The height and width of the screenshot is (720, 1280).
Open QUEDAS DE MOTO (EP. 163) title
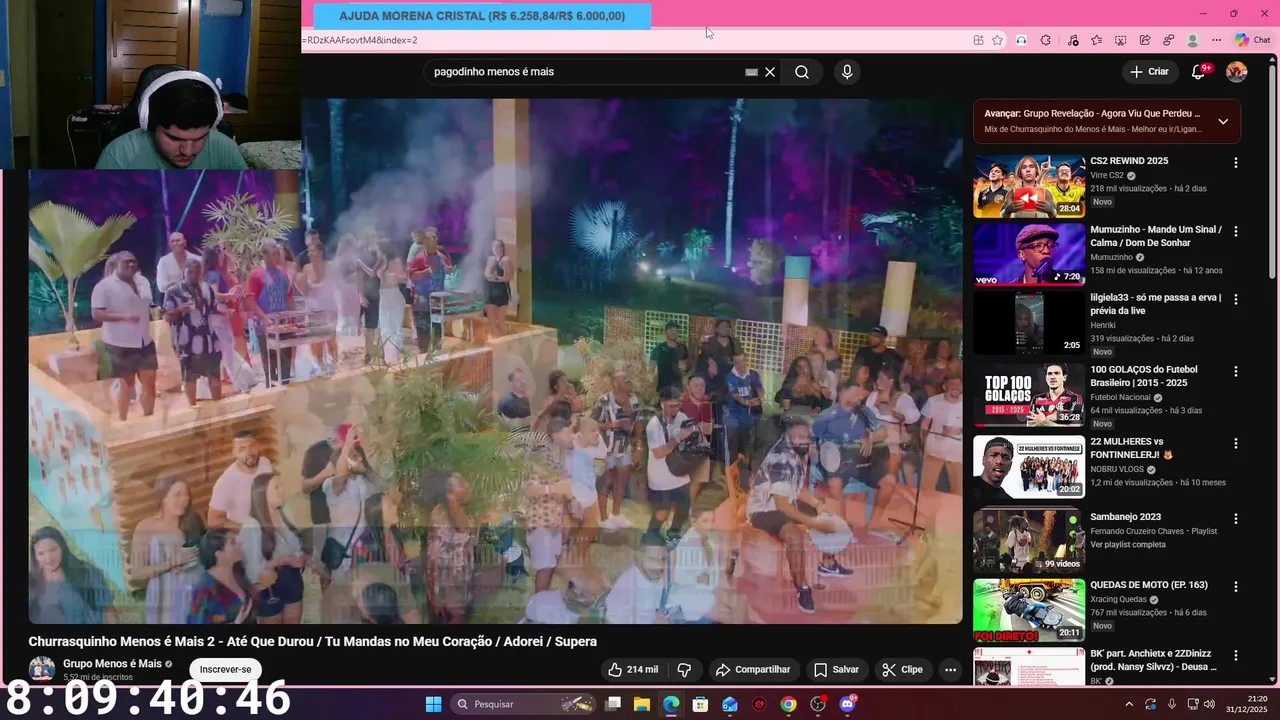1149,585
